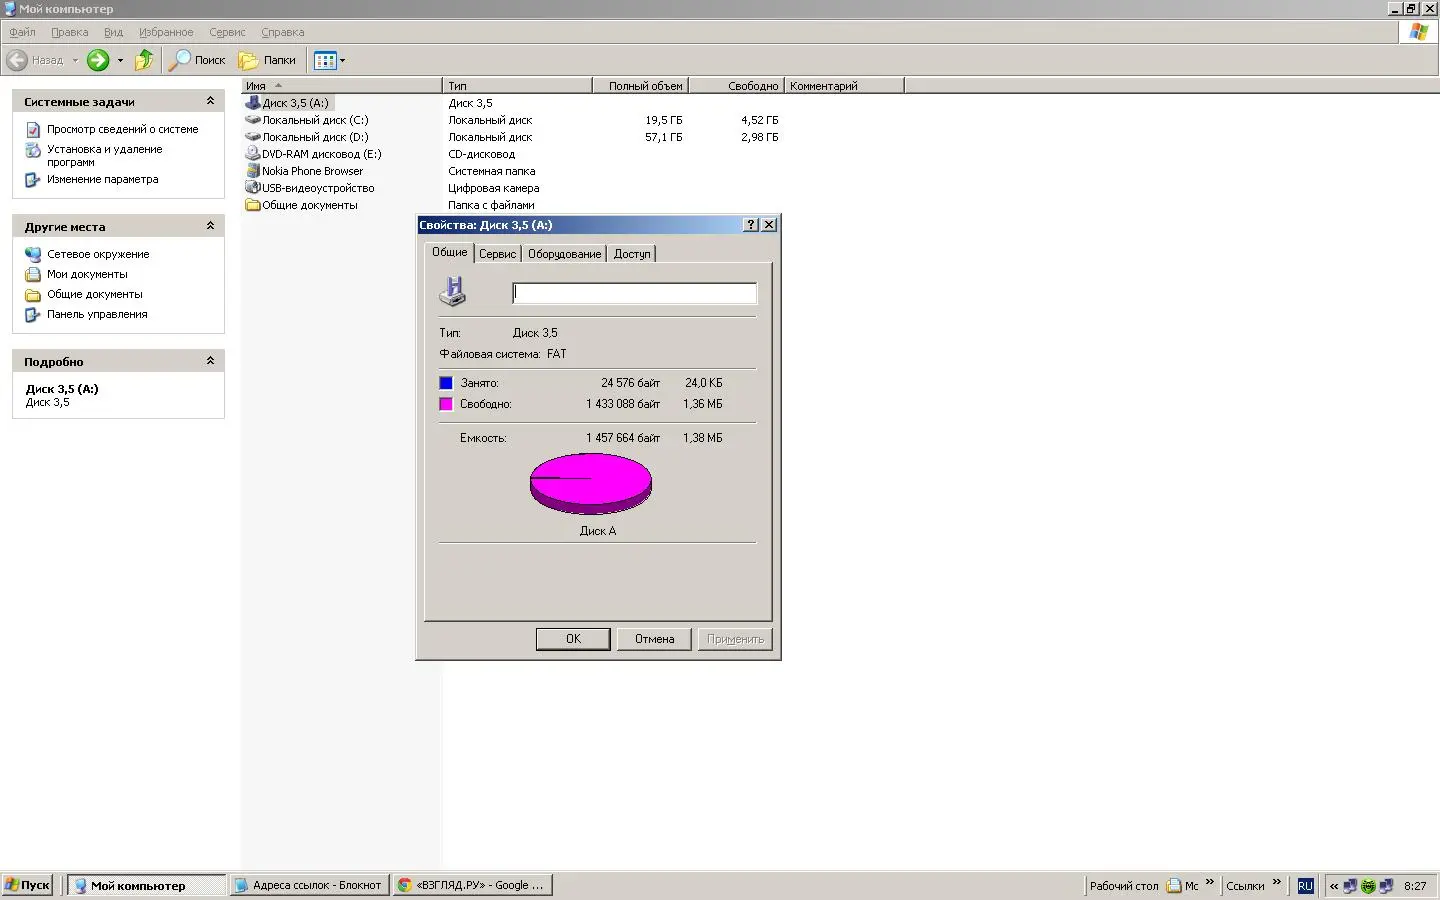
Task: Expand the Рабочий стол toolbar chevron on the taskbar
Action: click(x=1210, y=882)
